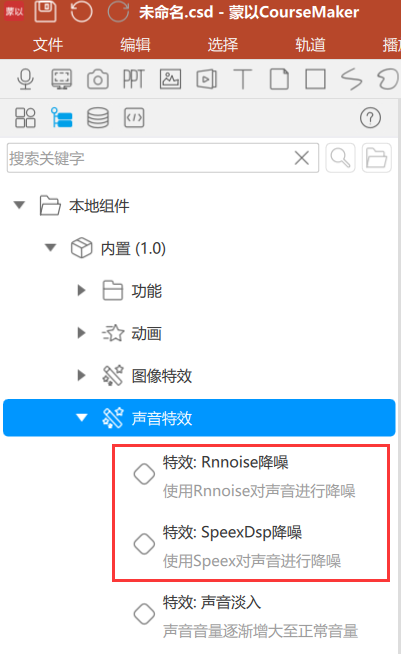This screenshot has width=401, height=654.
Task: Switch to tree view component icon
Action: pos(61,118)
